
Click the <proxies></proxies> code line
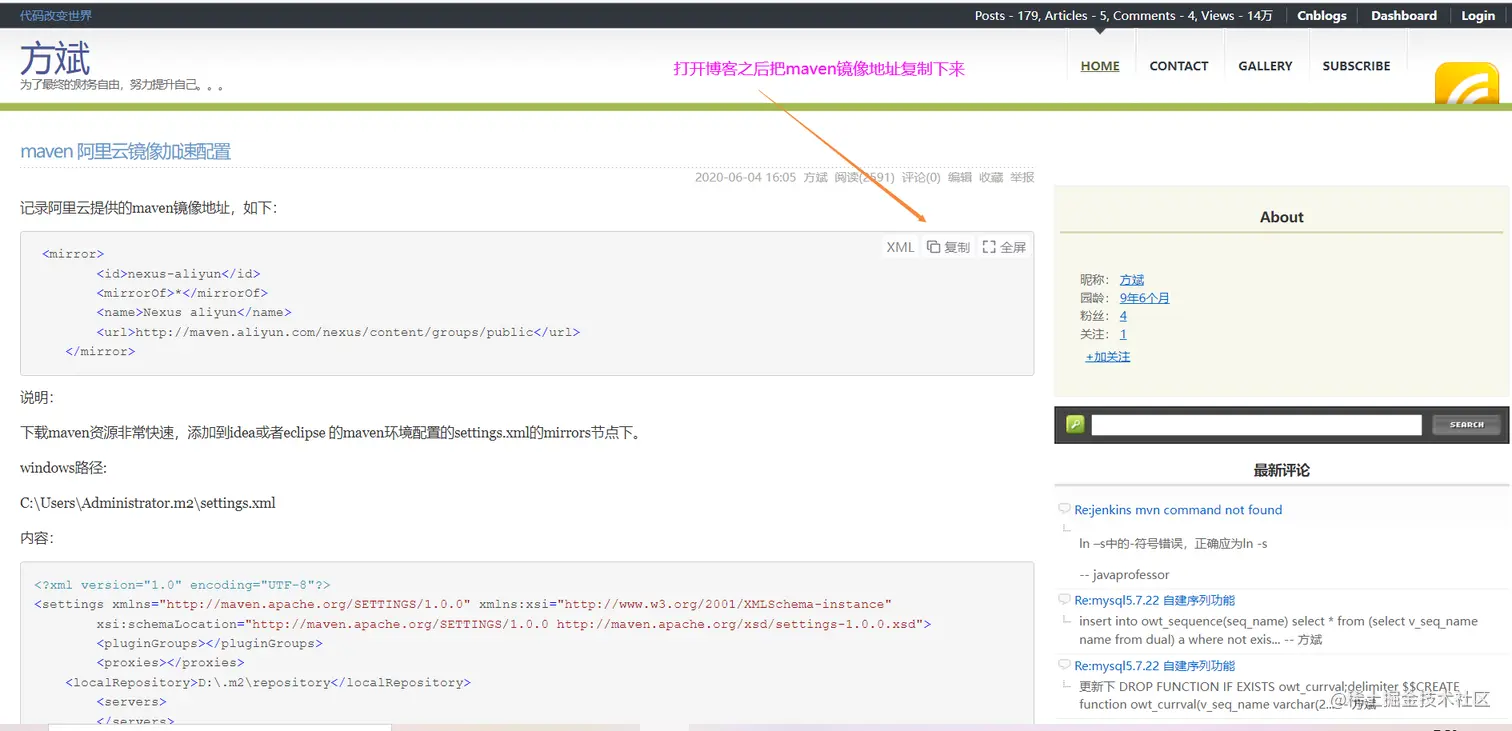(170, 663)
